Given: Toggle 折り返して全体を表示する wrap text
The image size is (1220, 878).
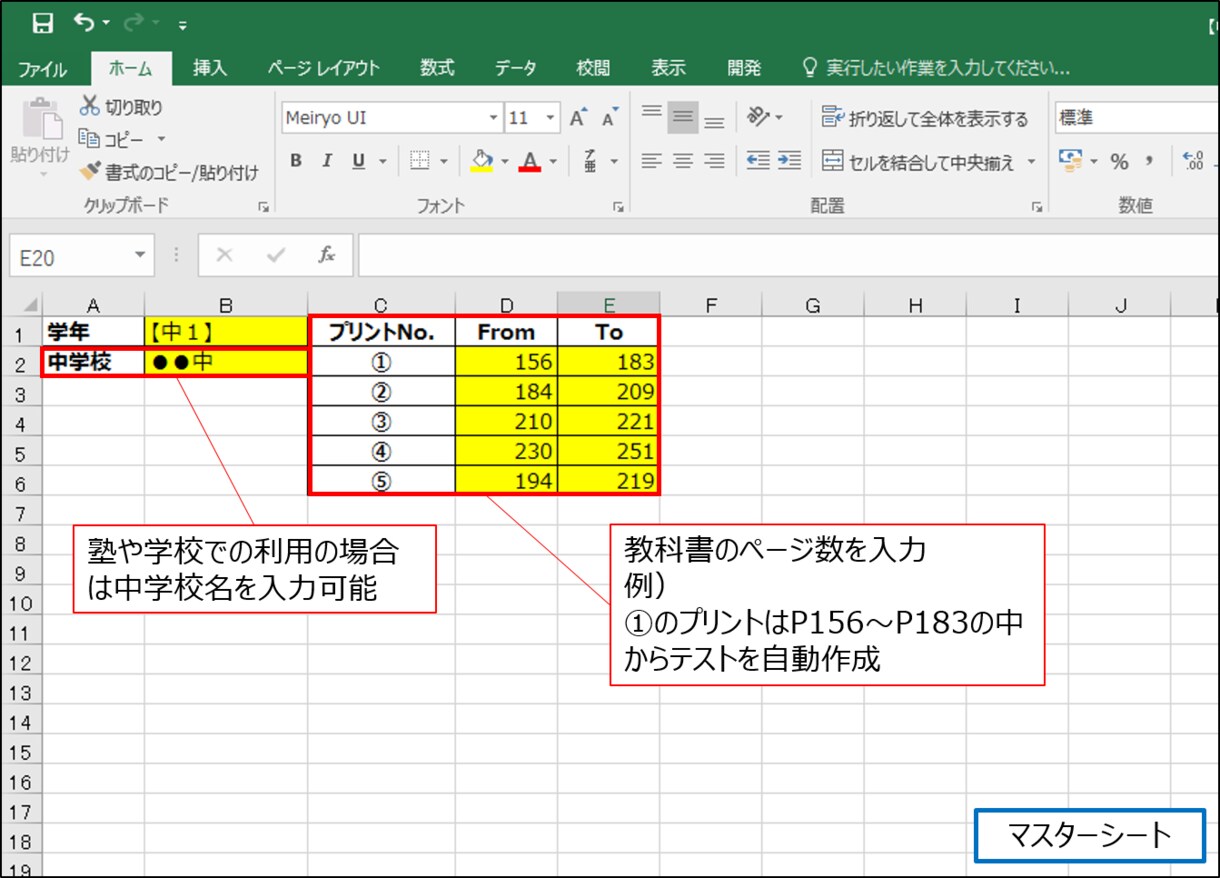Looking at the screenshot, I should coord(925,119).
